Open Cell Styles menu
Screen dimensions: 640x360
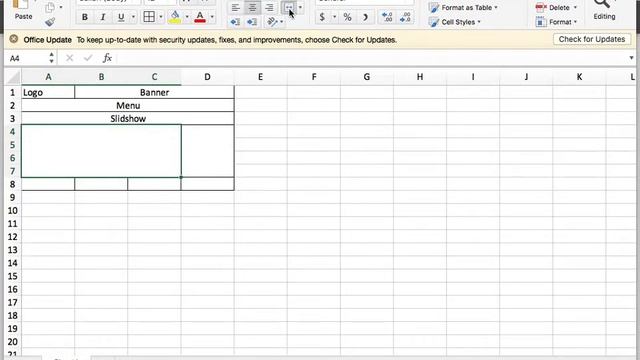[x=455, y=22]
